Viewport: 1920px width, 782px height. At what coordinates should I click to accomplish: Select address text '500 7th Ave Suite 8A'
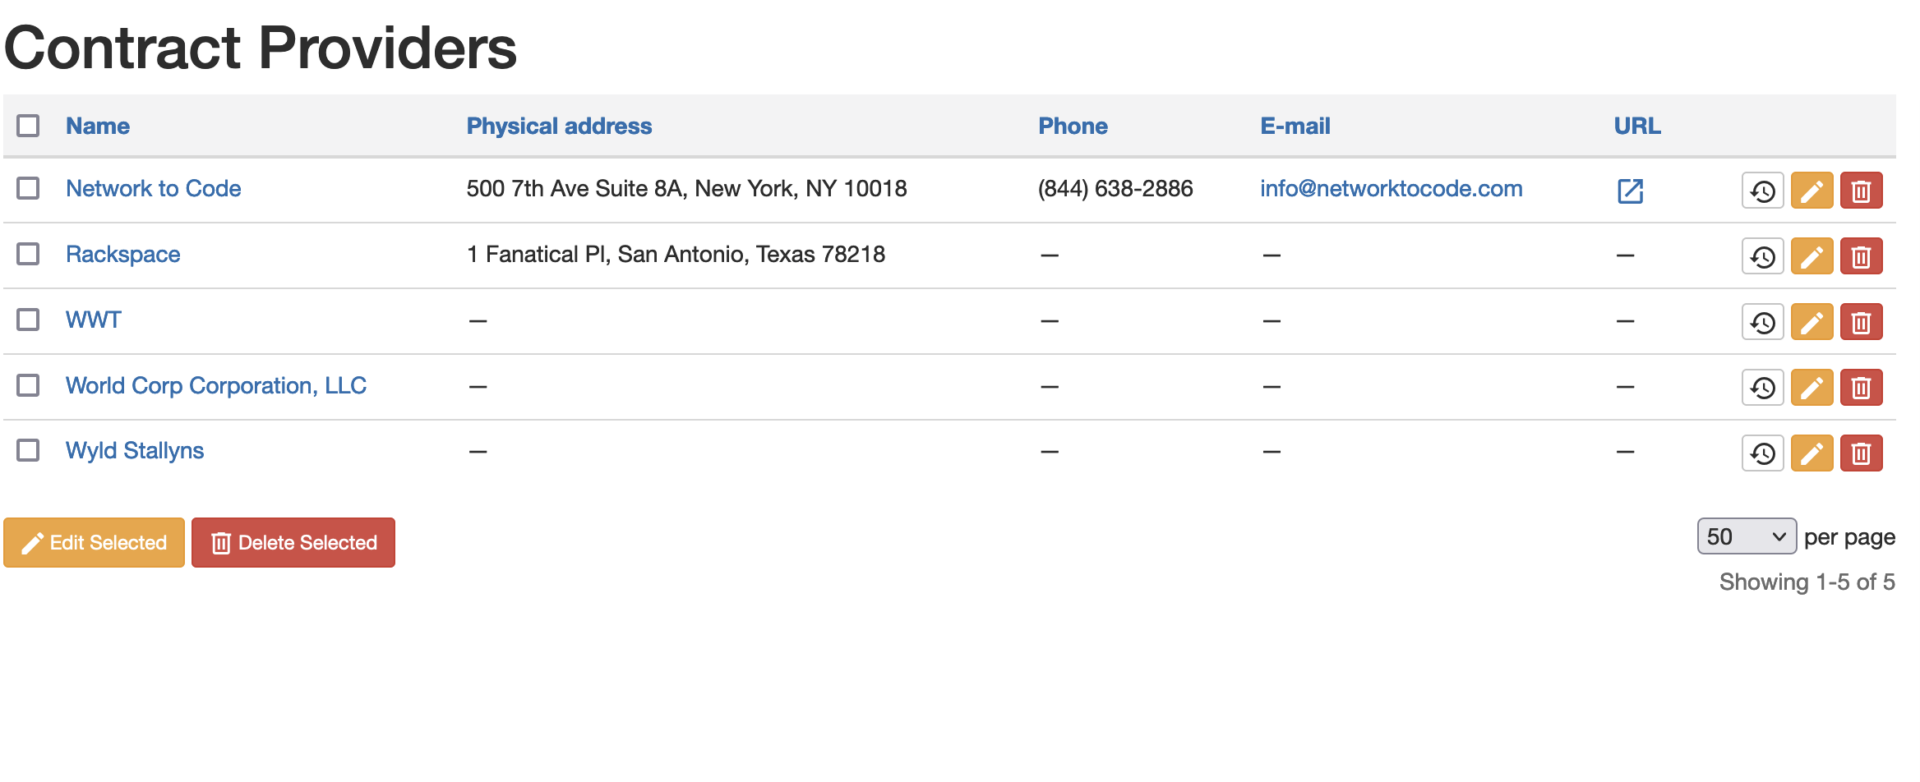[574, 188]
